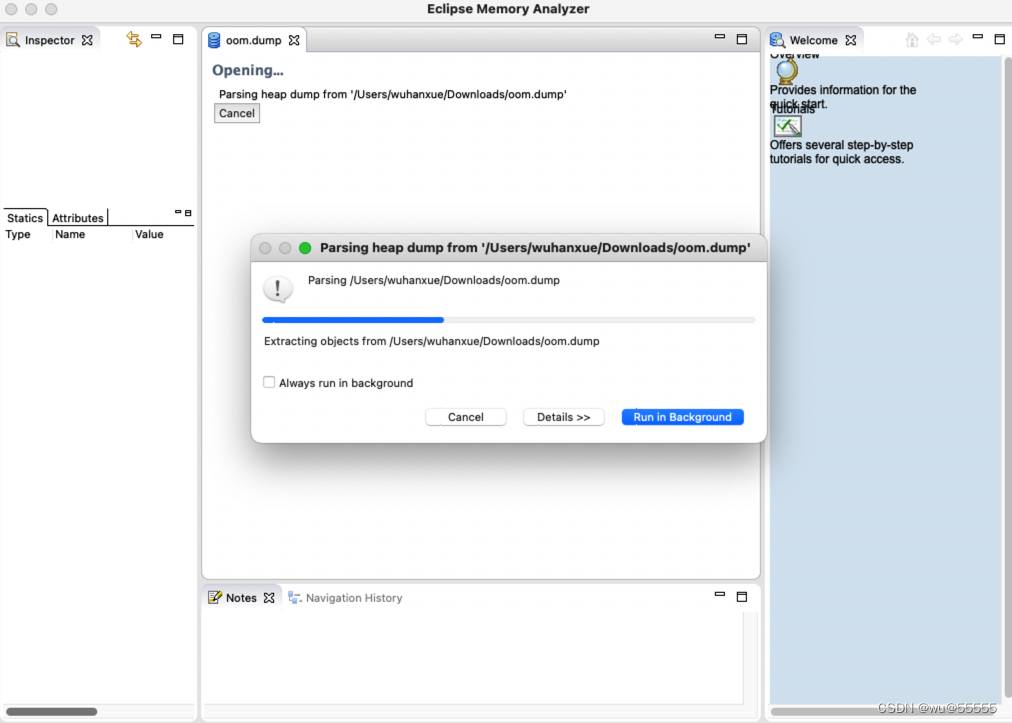This screenshot has width=1012, height=723.
Task: Maximize the Inspector view
Action: click(x=178, y=39)
